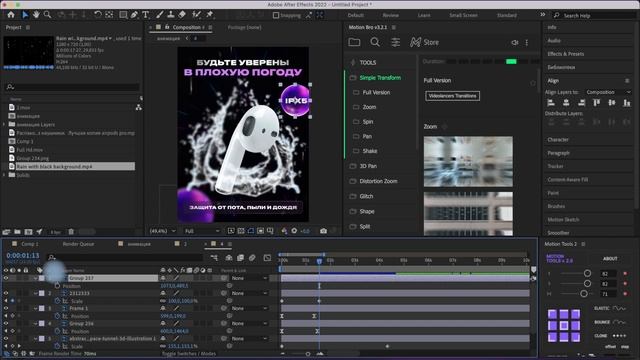The width and height of the screenshot is (640, 360).
Task: Click Toggle Switches / Modes button
Action: click(x=189, y=354)
